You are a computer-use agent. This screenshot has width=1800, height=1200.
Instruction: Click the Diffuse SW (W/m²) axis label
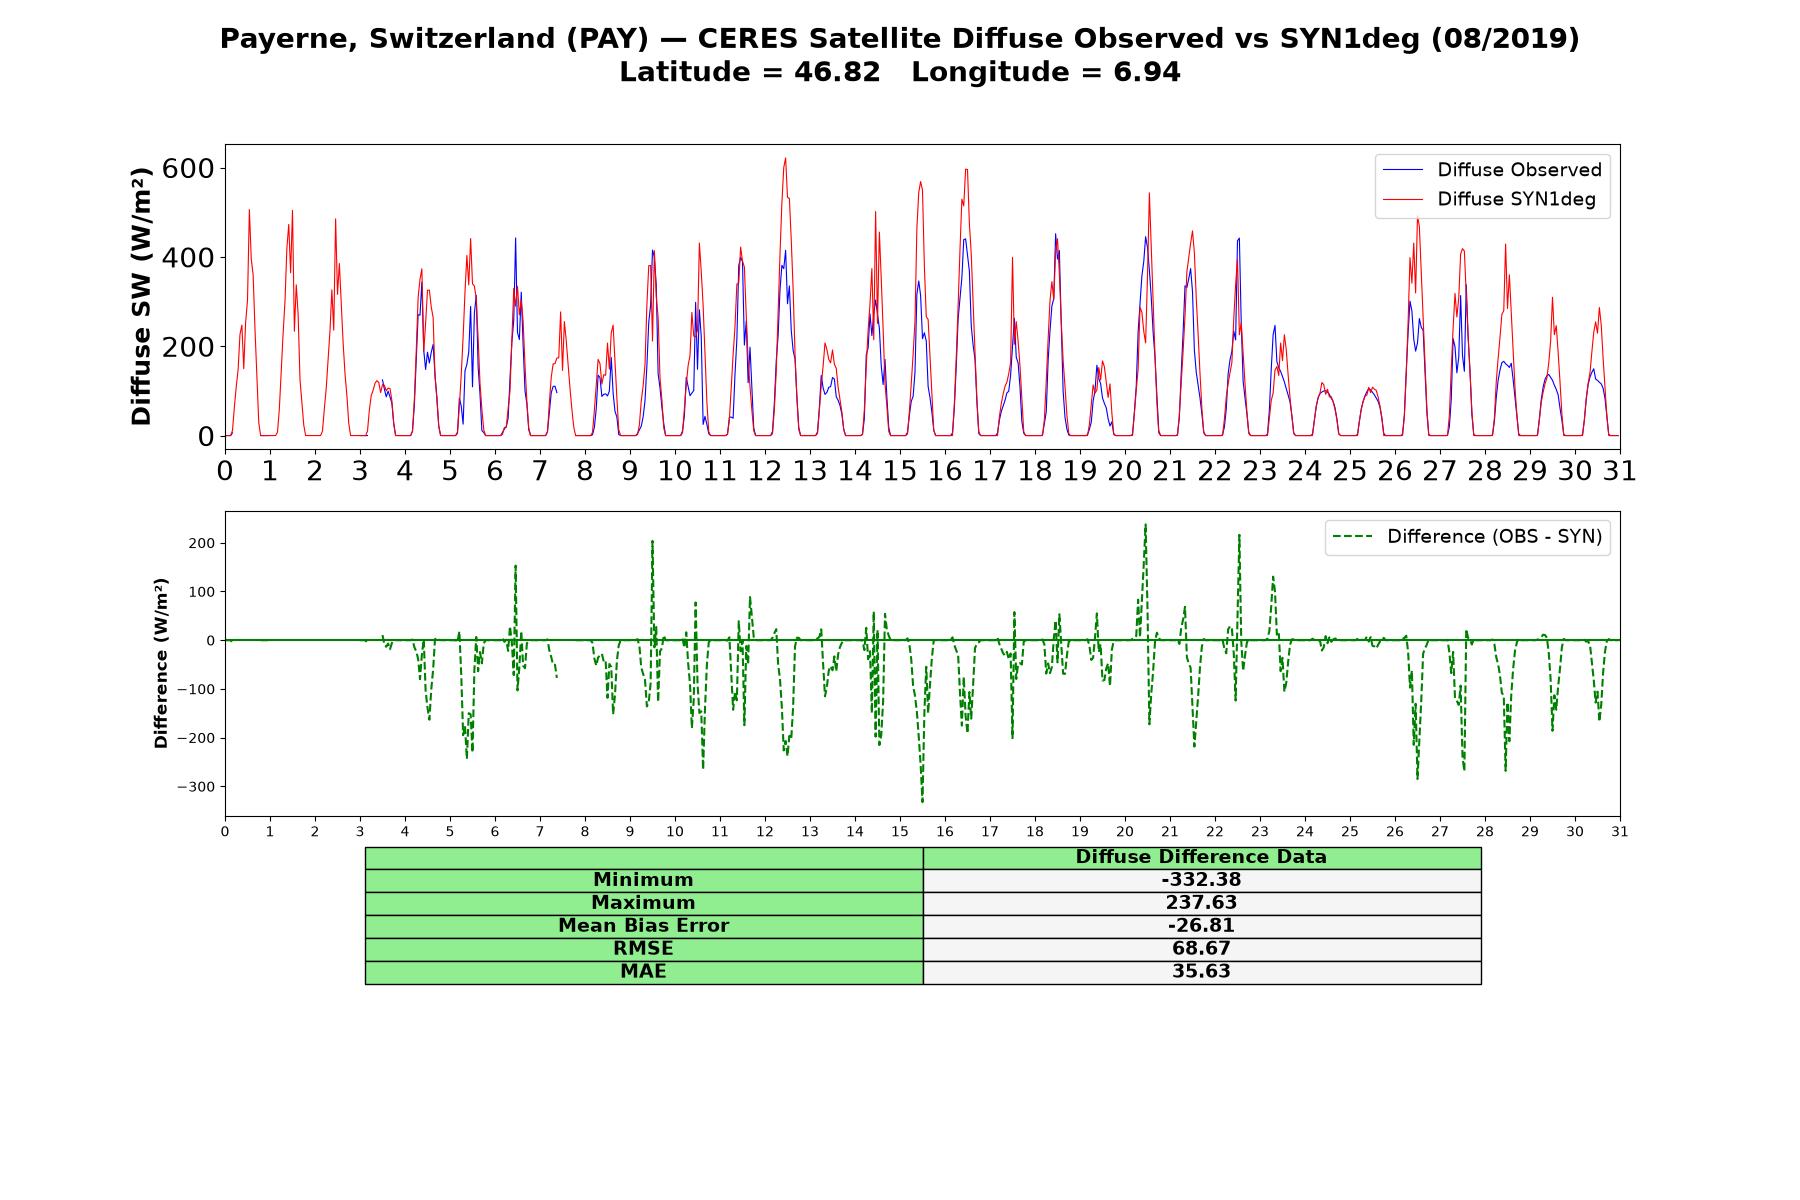coord(142,297)
